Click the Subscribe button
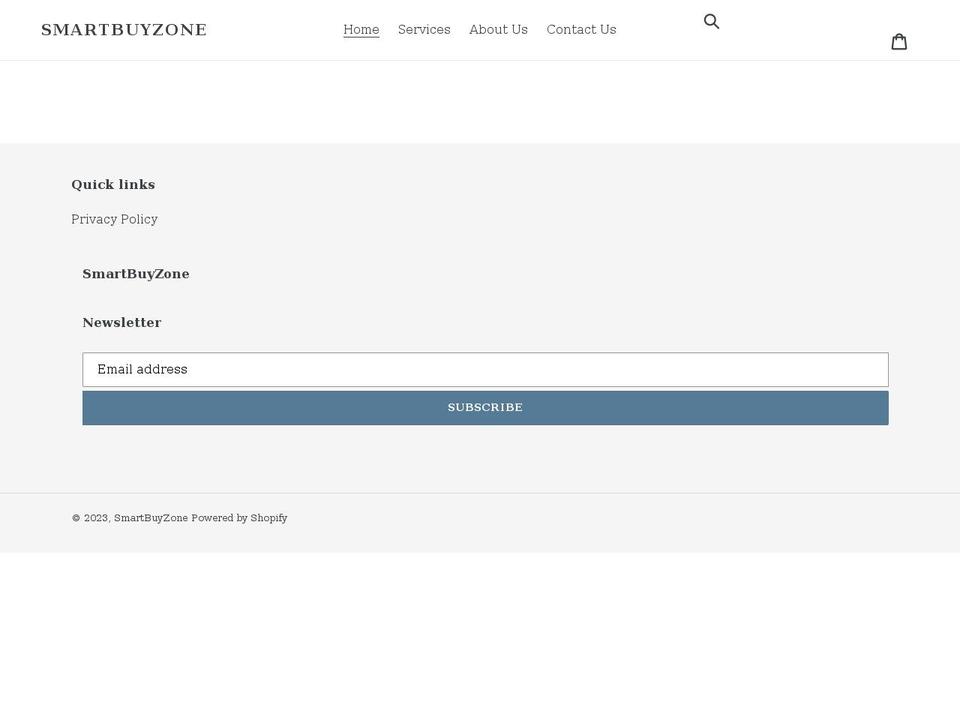 tap(486, 408)
